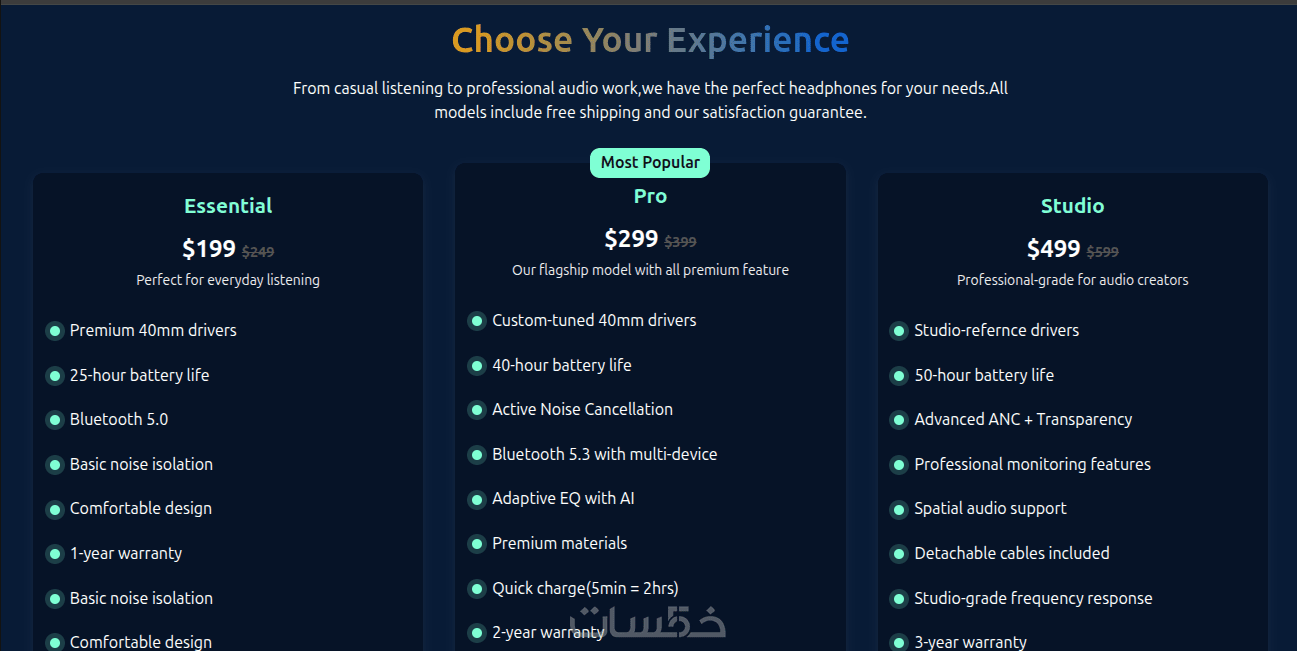Click the bullet icon beside Premium 40mm drivers
The image size is (1297, 651).
[55, 331]
